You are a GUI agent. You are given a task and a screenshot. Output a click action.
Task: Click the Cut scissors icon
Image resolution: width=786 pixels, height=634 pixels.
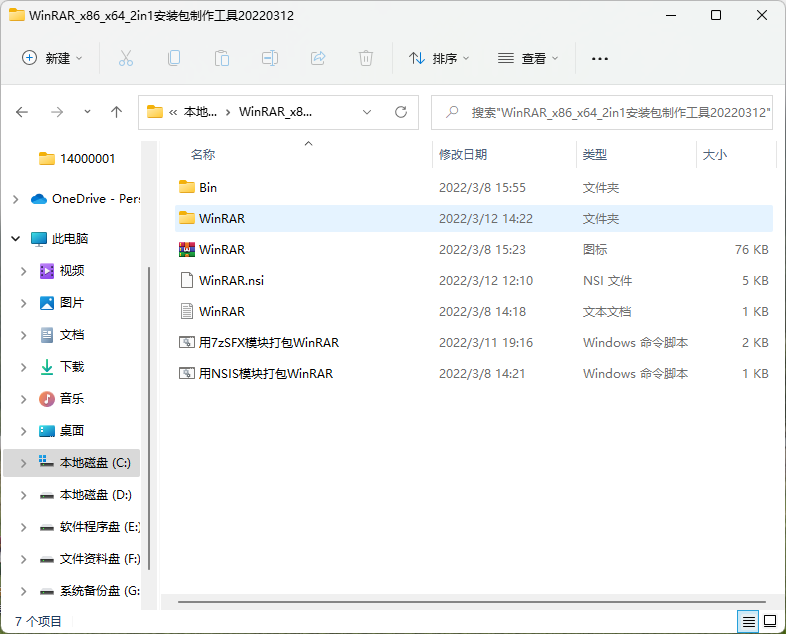[126, 58]
